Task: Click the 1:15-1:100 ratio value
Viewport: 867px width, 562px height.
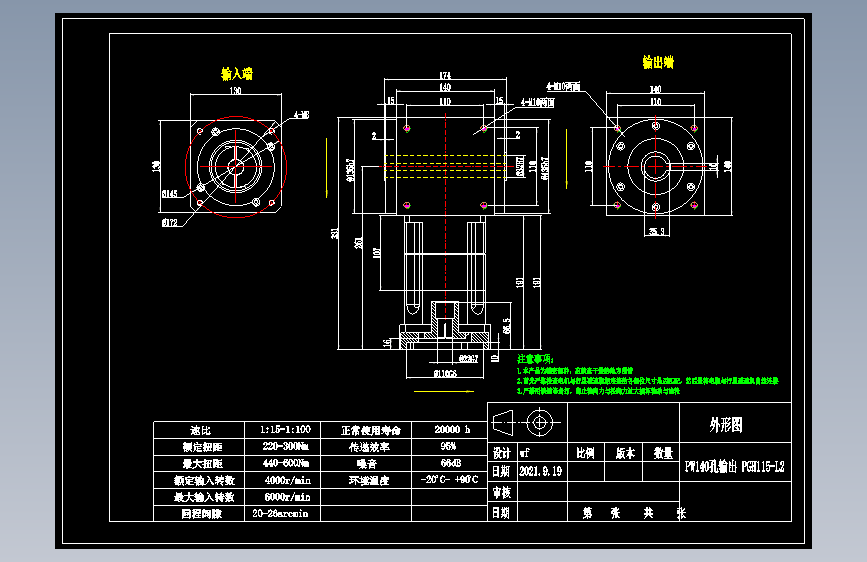Action: coord(285,429)
